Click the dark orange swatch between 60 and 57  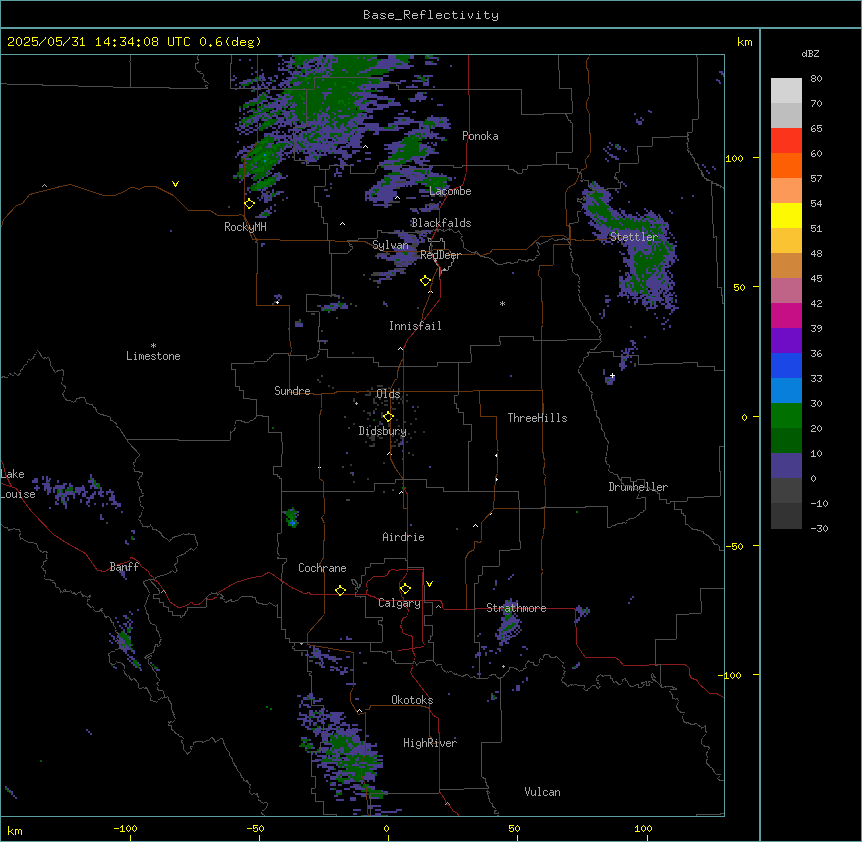click(x=786, y=165)
